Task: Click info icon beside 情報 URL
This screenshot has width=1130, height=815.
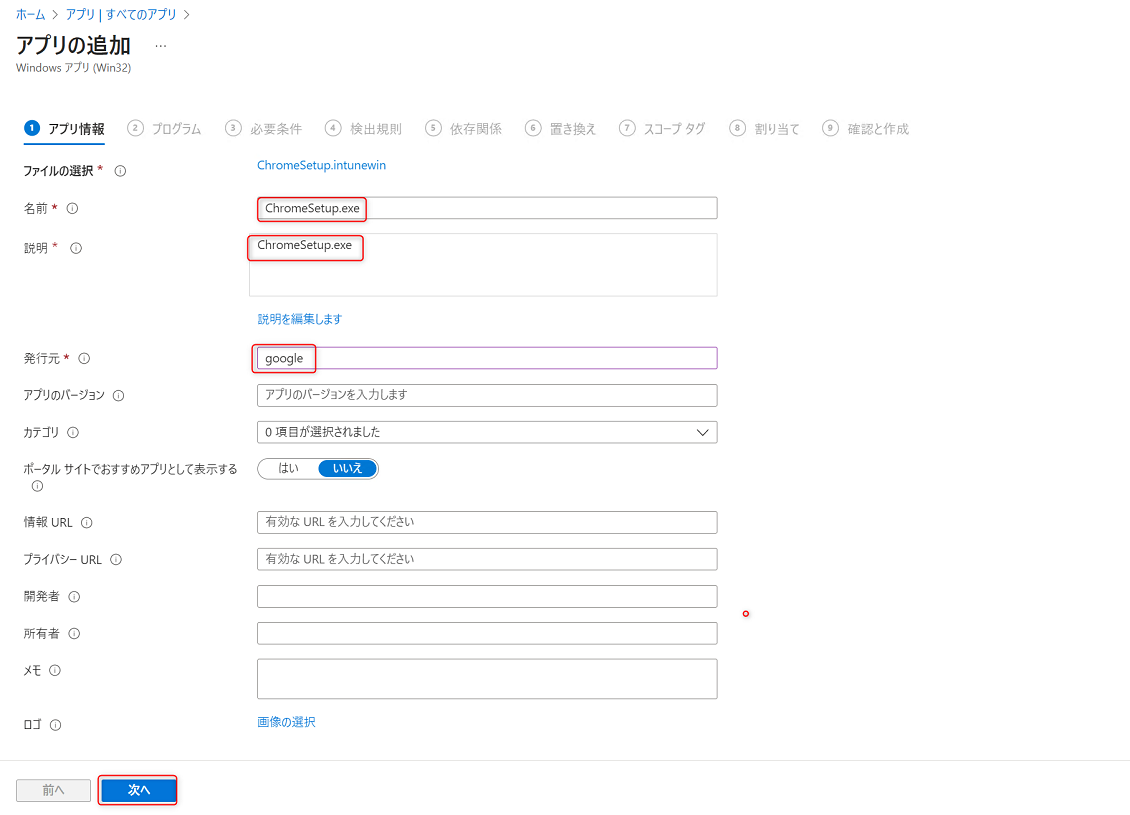Action: point(87,523)
